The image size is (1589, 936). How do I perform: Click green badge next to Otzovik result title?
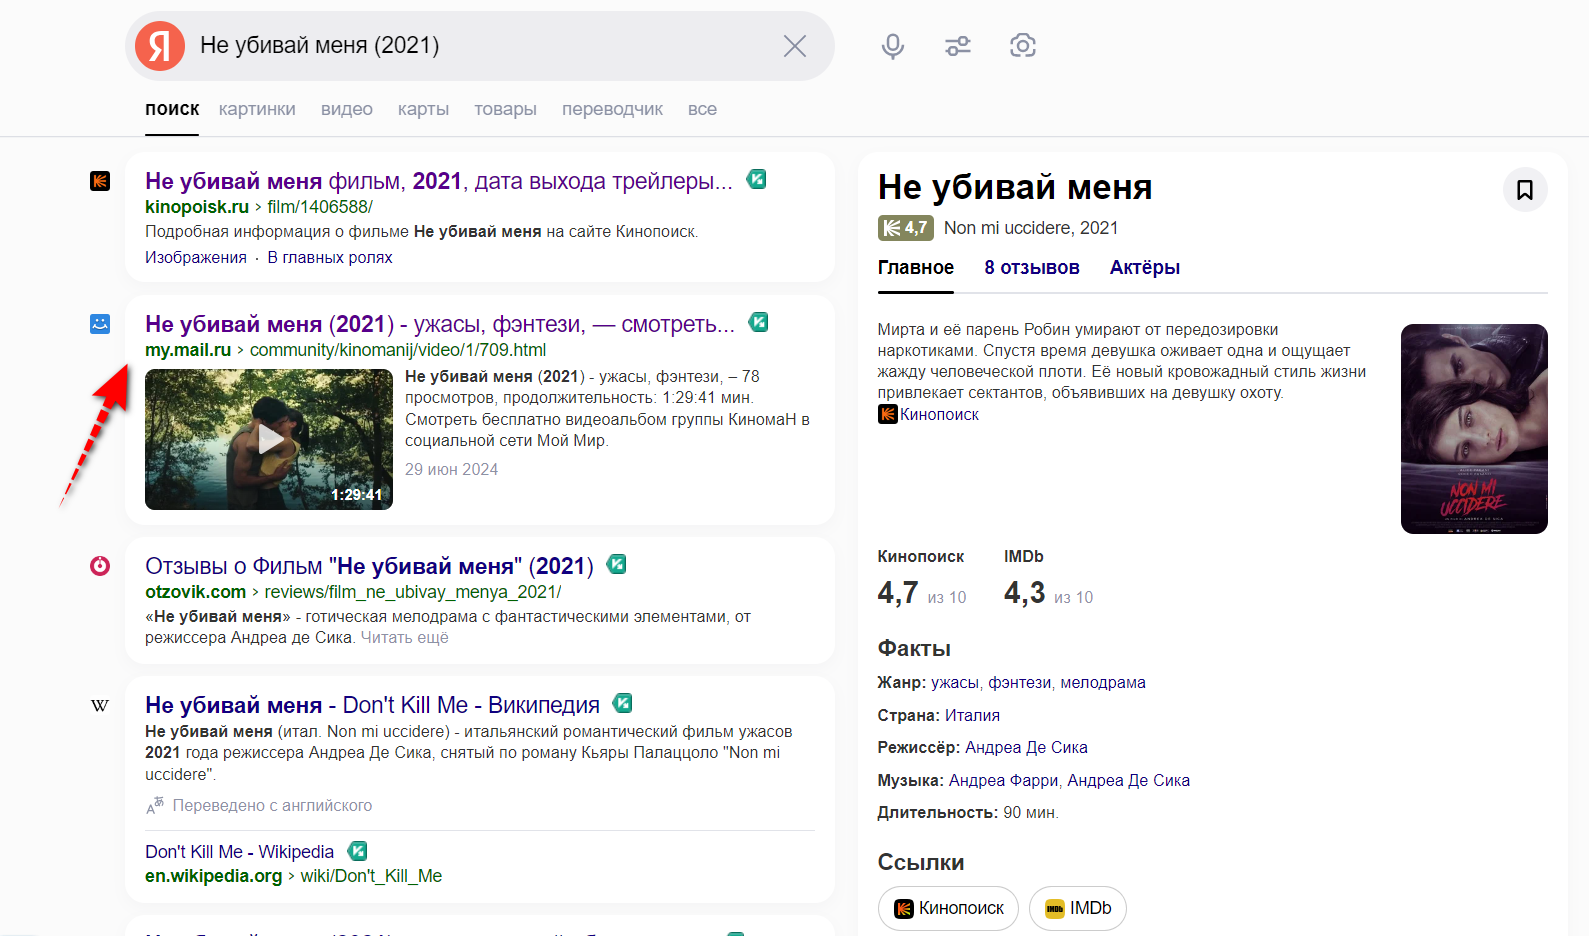point(617,565)
